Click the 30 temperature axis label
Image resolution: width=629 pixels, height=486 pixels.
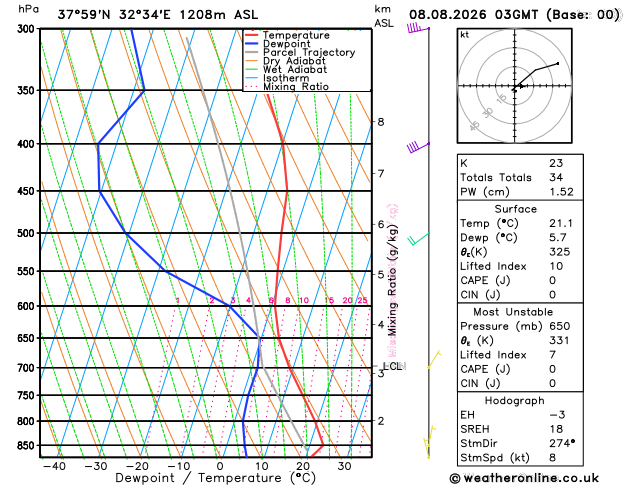[344, 466]
